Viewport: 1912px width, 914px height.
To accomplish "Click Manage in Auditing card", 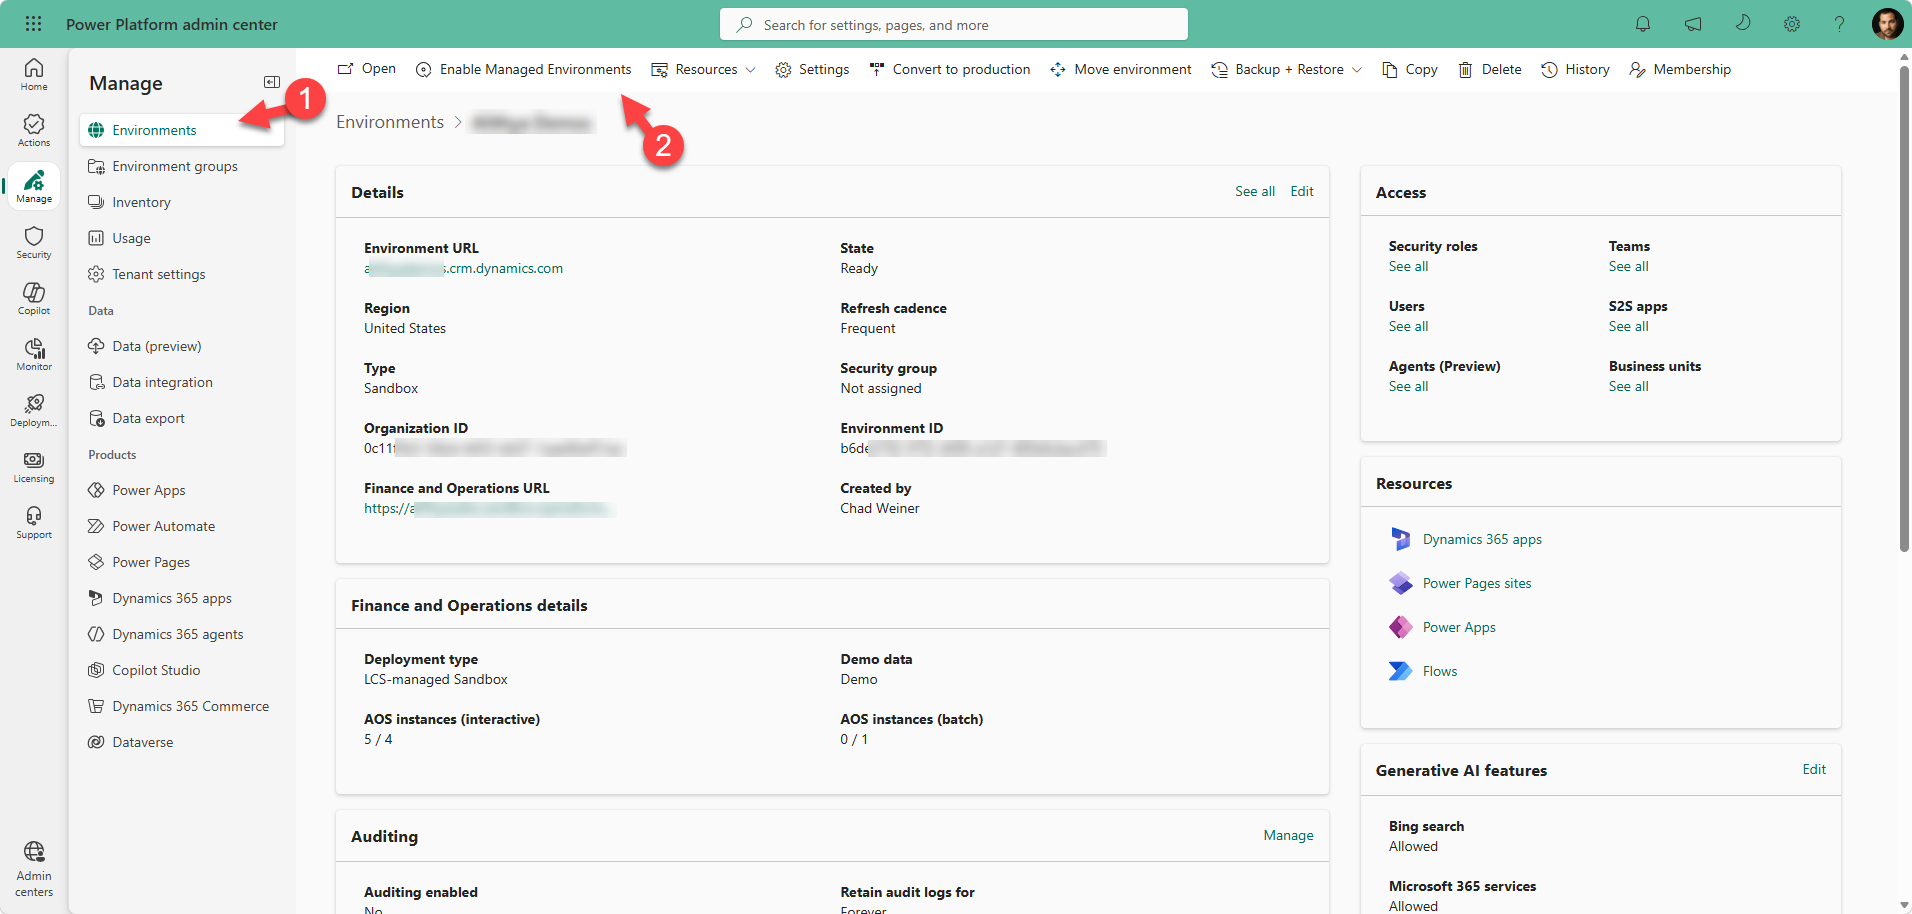I will tap(1288, 835).
